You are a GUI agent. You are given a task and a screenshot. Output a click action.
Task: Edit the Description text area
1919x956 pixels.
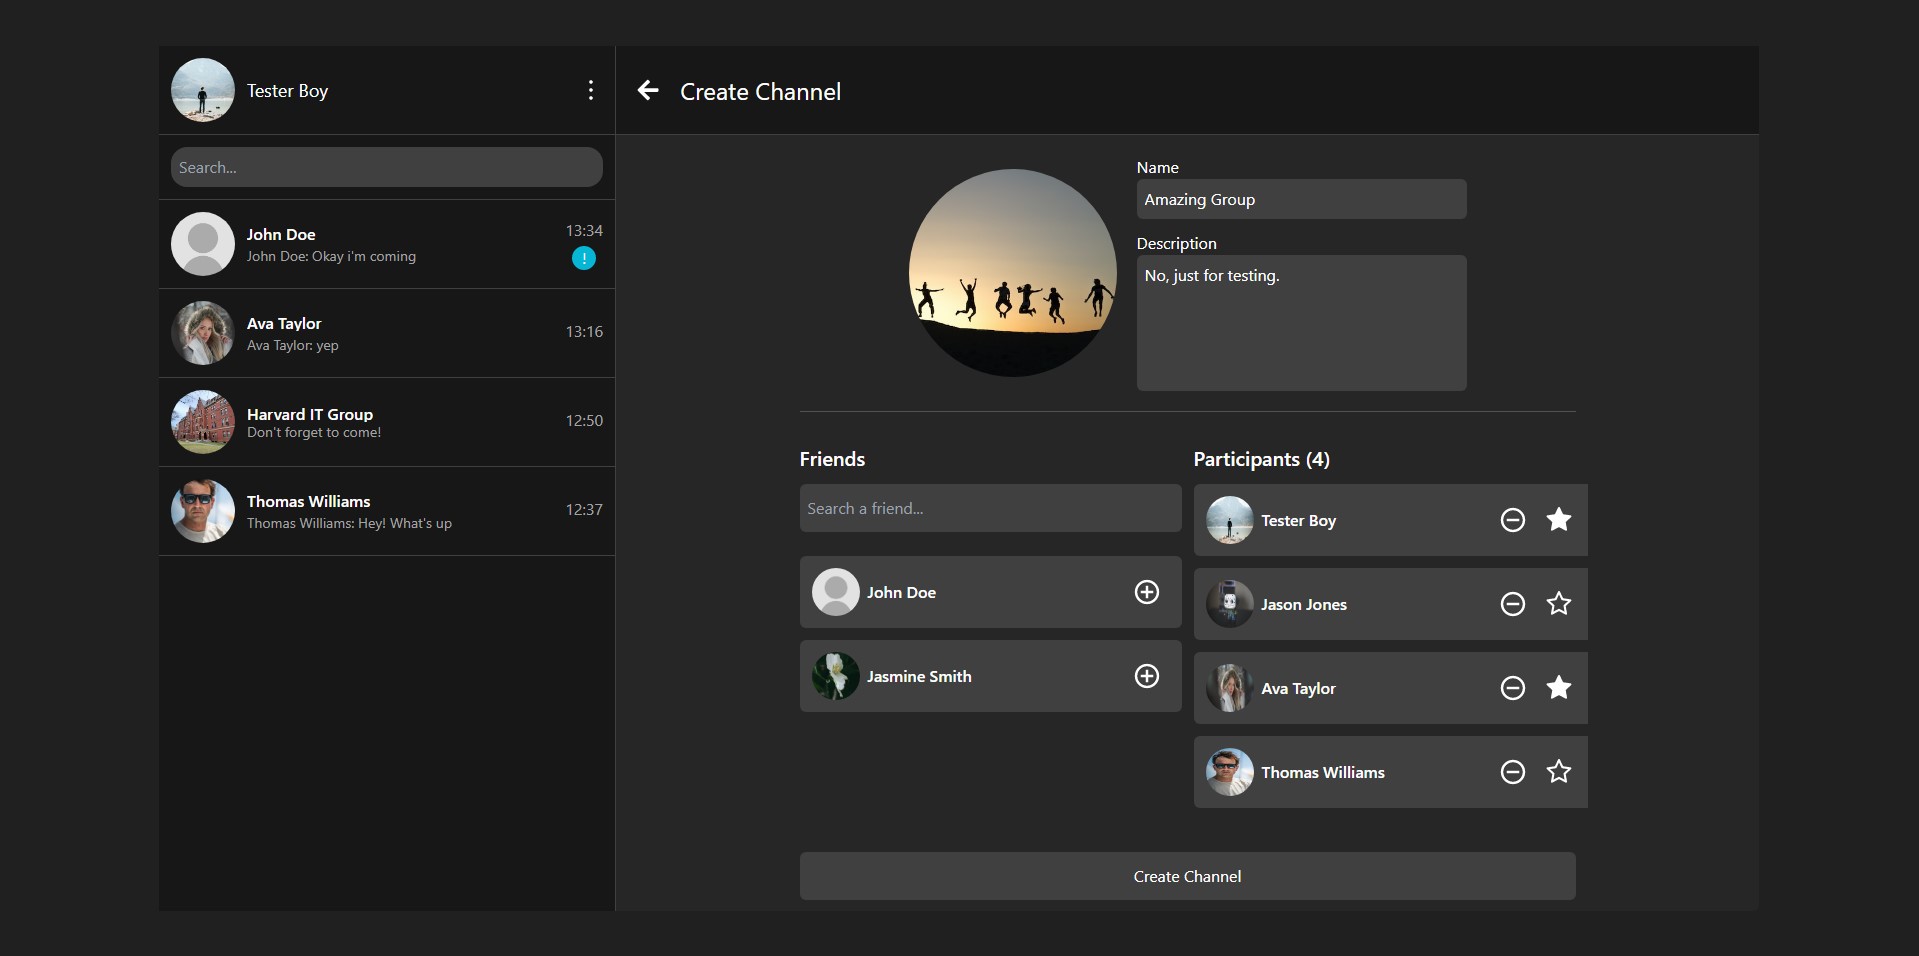pos(1301,323)
